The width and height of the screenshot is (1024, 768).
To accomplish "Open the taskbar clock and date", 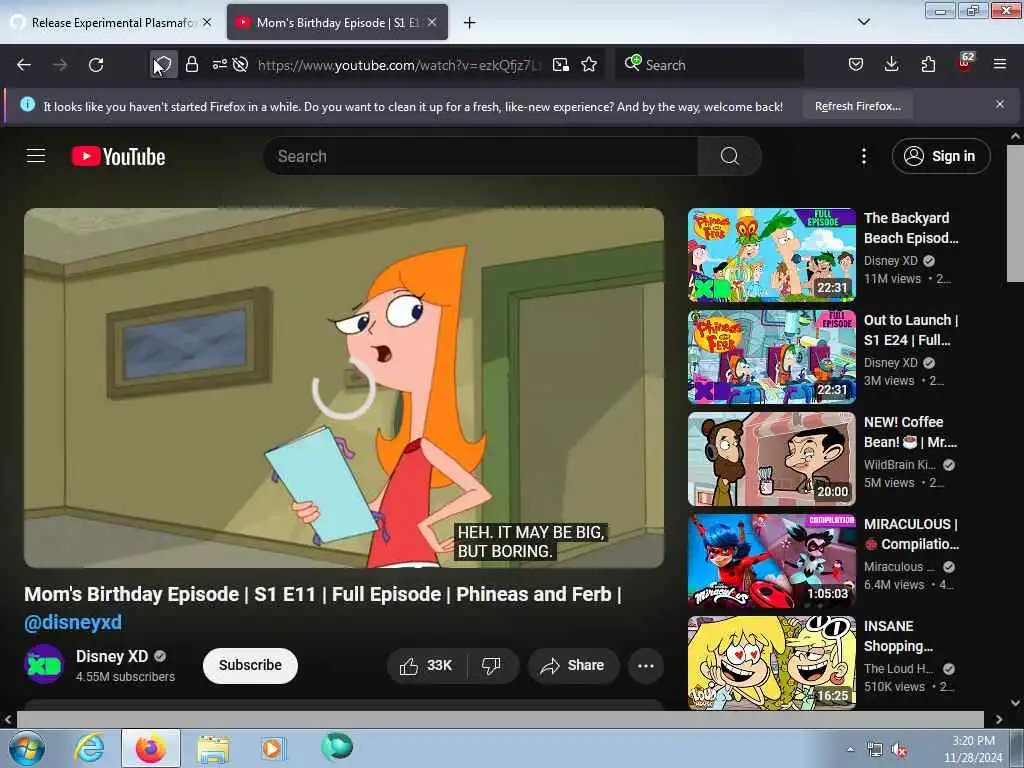I will point(973,749).
